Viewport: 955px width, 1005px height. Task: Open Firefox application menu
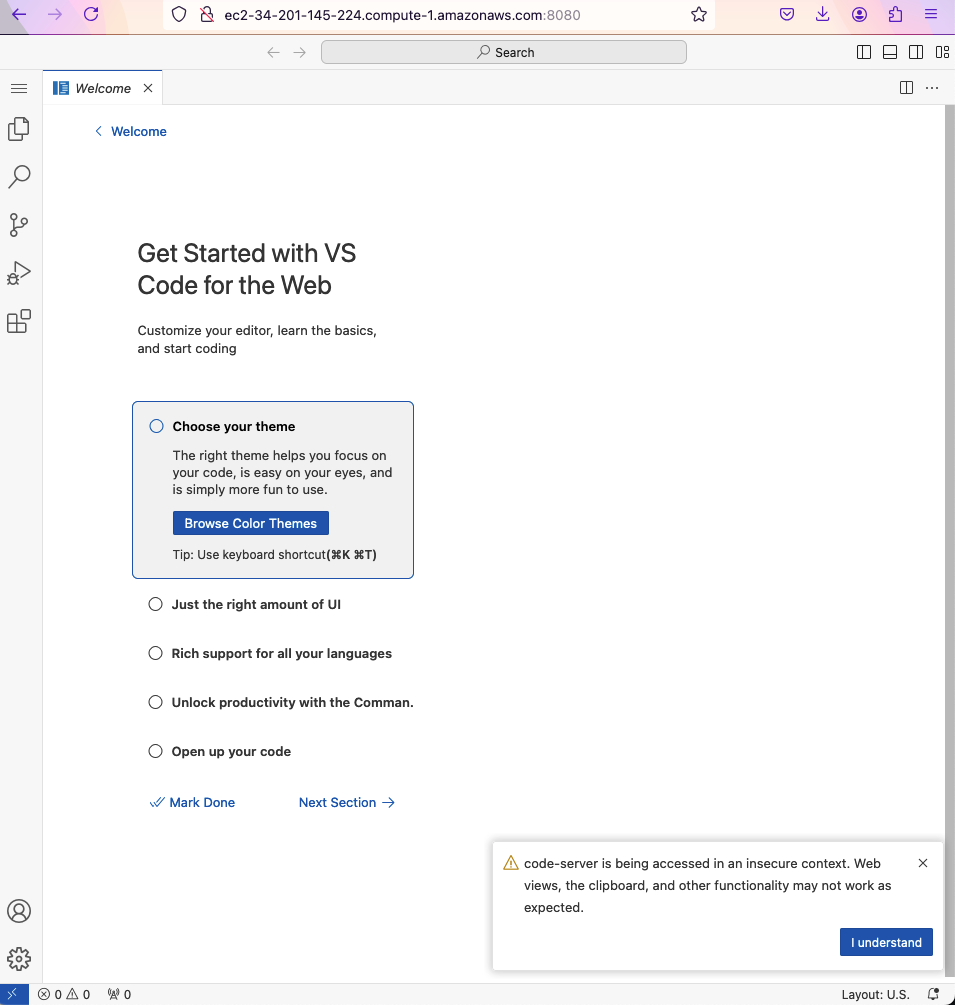[931, 14]
